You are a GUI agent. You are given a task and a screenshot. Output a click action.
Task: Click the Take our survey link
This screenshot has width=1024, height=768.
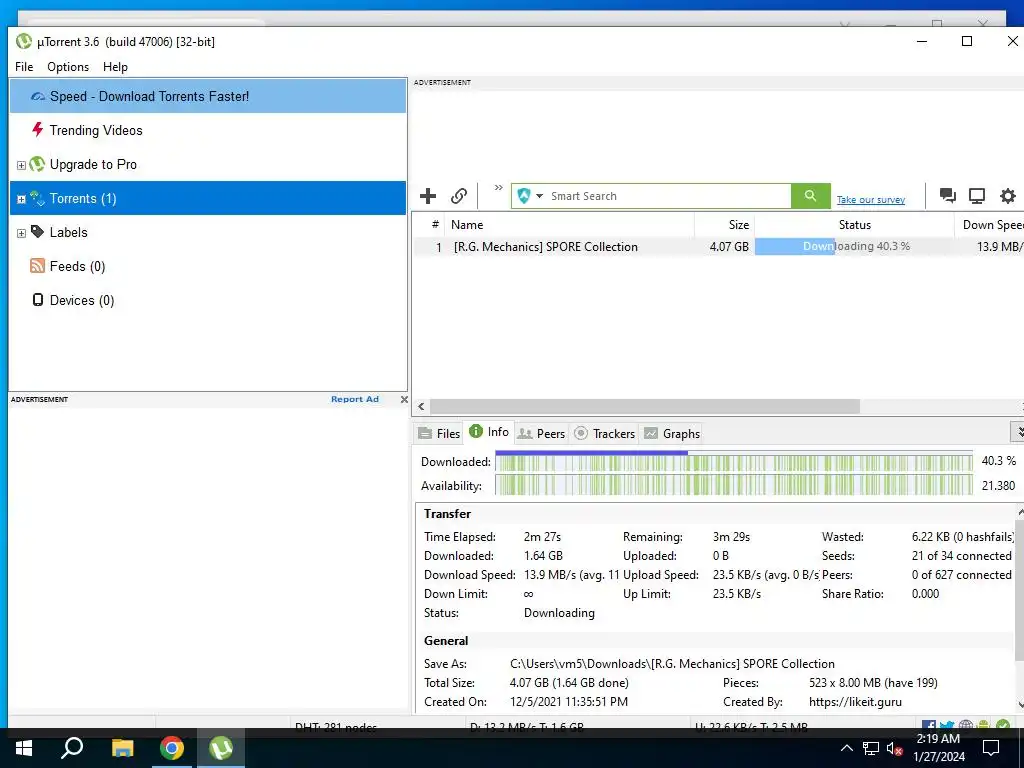(871, 200)
